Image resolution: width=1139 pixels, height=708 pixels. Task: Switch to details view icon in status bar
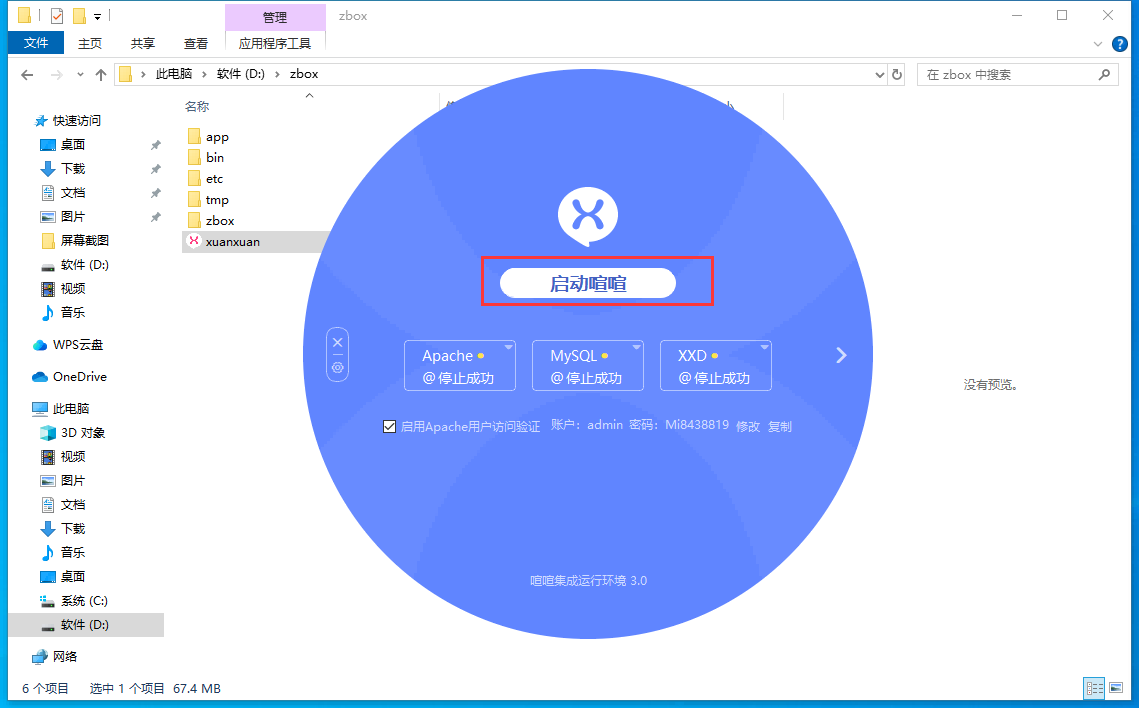[1095, 688]
